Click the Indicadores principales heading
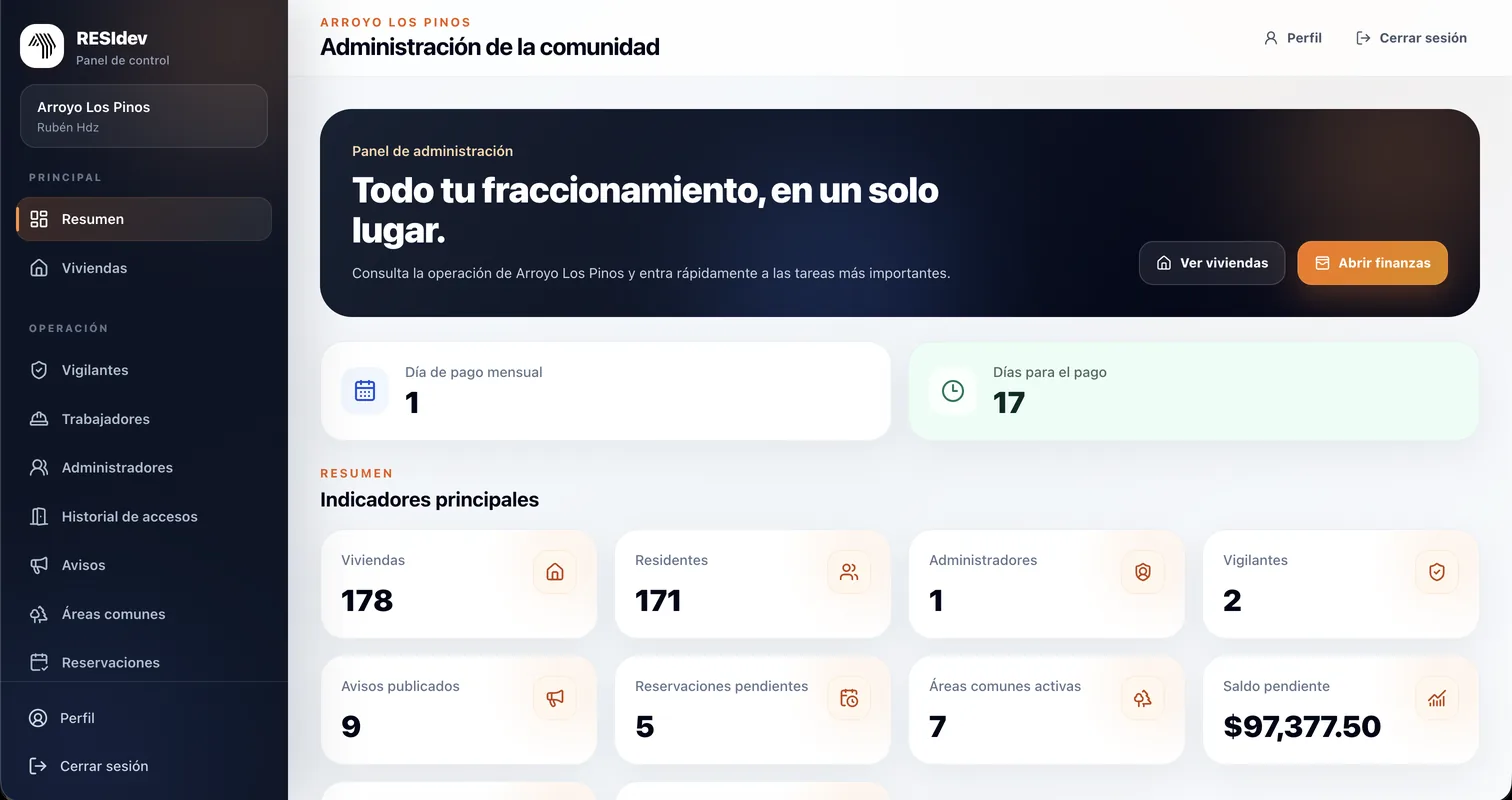The height and width of the screenshot is (800, 1512). point(429,499)
